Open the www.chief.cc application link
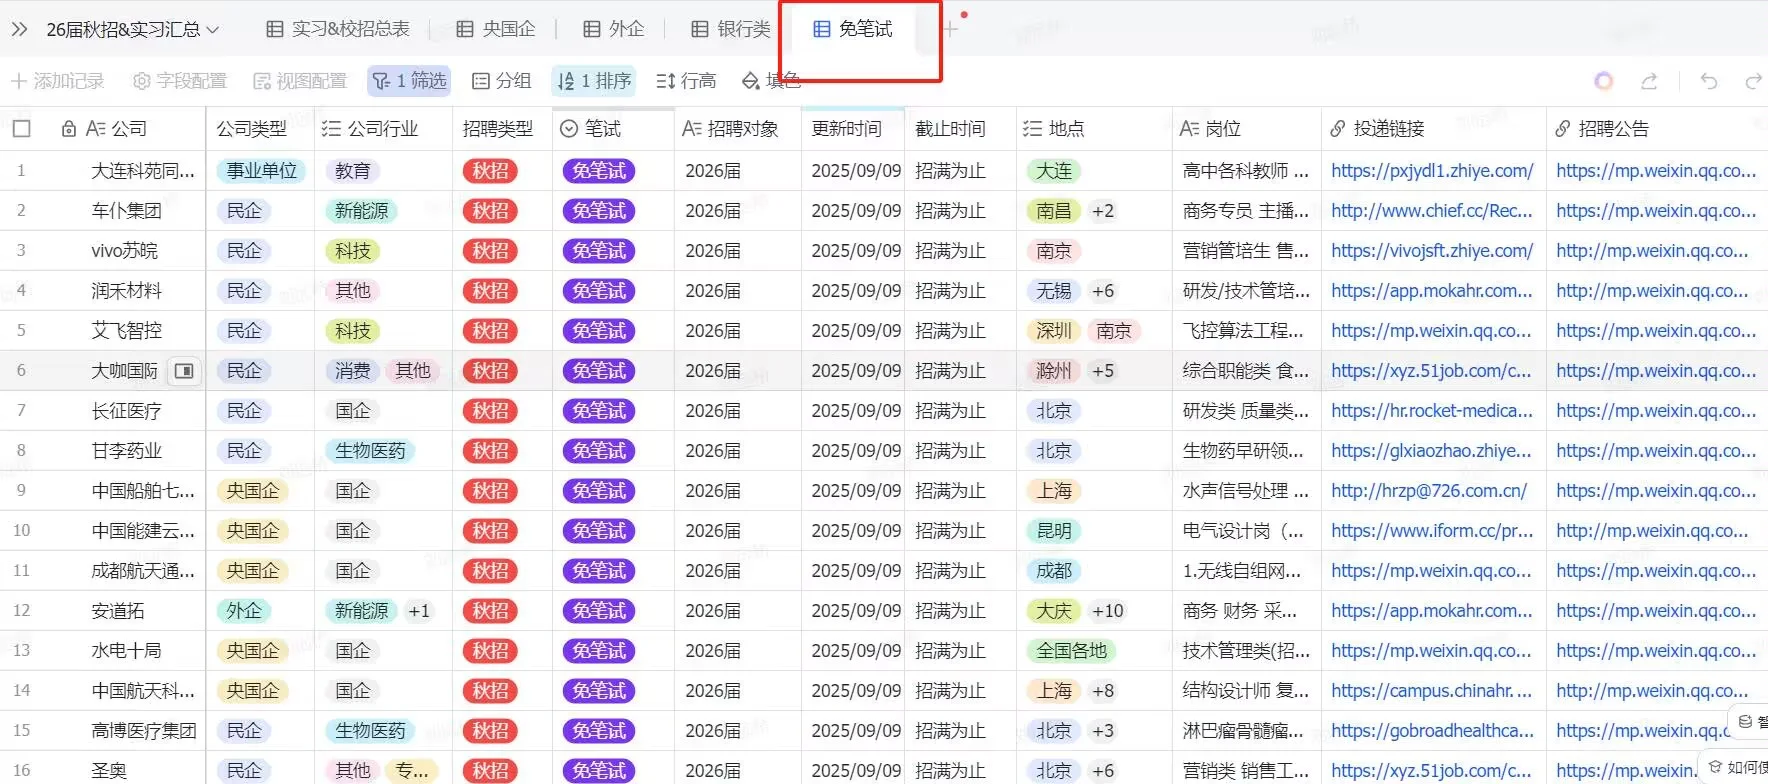This screenshot has width=1768, height=784. click(1432, 211)
